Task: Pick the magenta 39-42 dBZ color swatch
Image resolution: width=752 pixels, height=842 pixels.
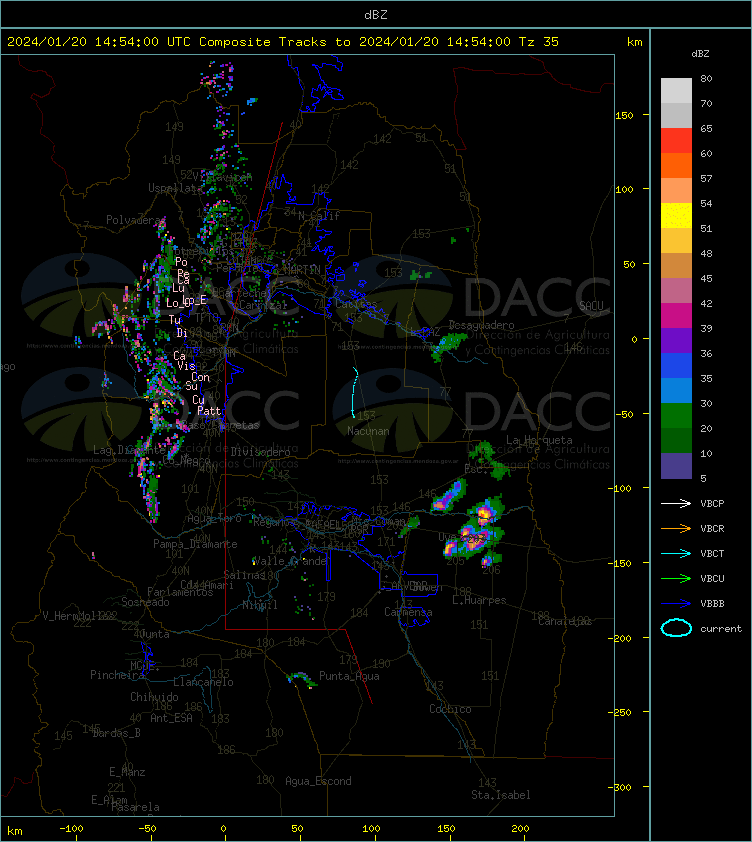Action: (676, 316)
